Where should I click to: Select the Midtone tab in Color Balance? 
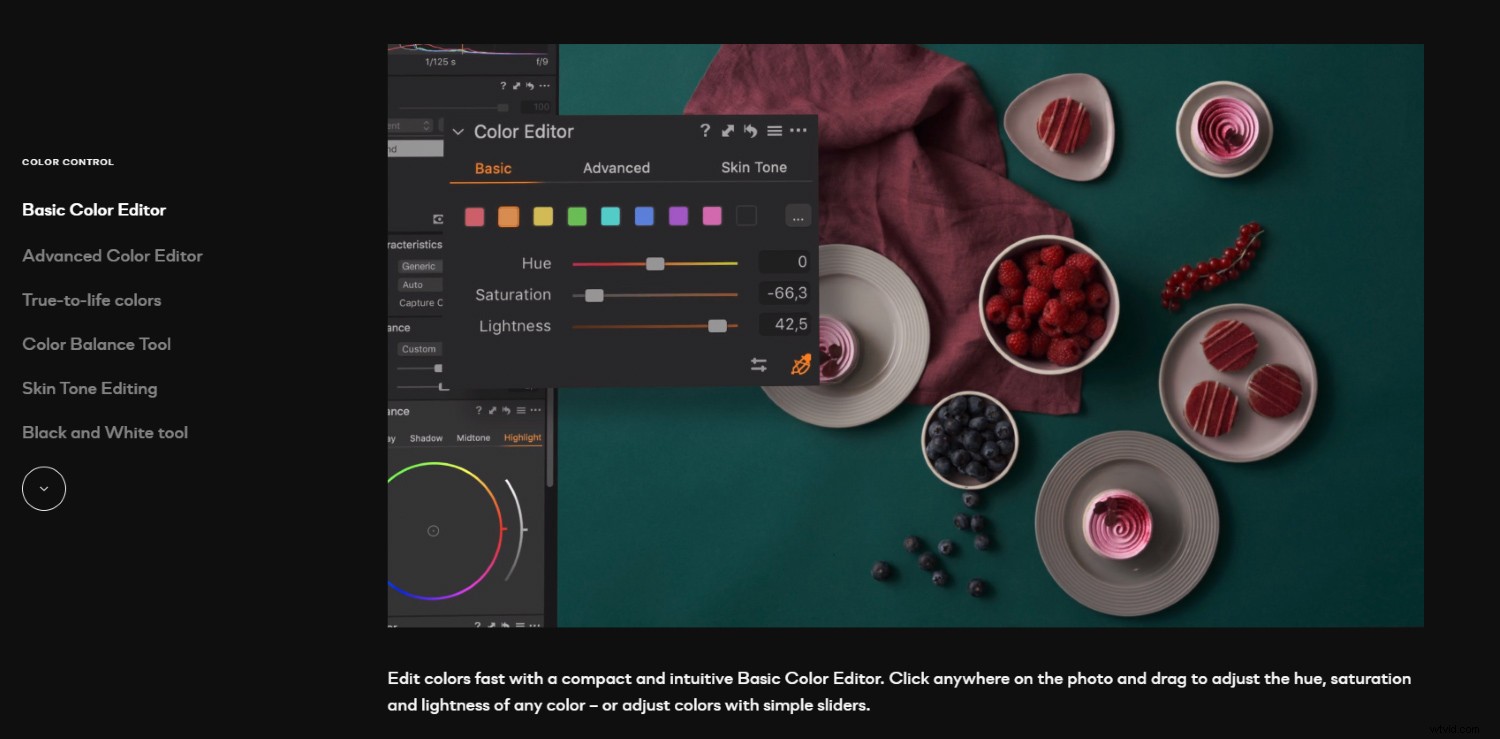(x=473, y=437)
